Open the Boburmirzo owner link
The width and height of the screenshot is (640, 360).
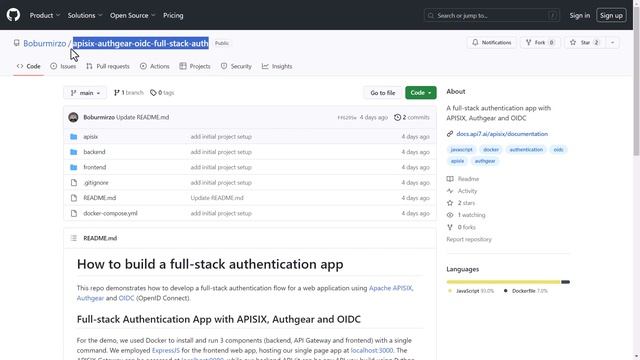point(44,43)
